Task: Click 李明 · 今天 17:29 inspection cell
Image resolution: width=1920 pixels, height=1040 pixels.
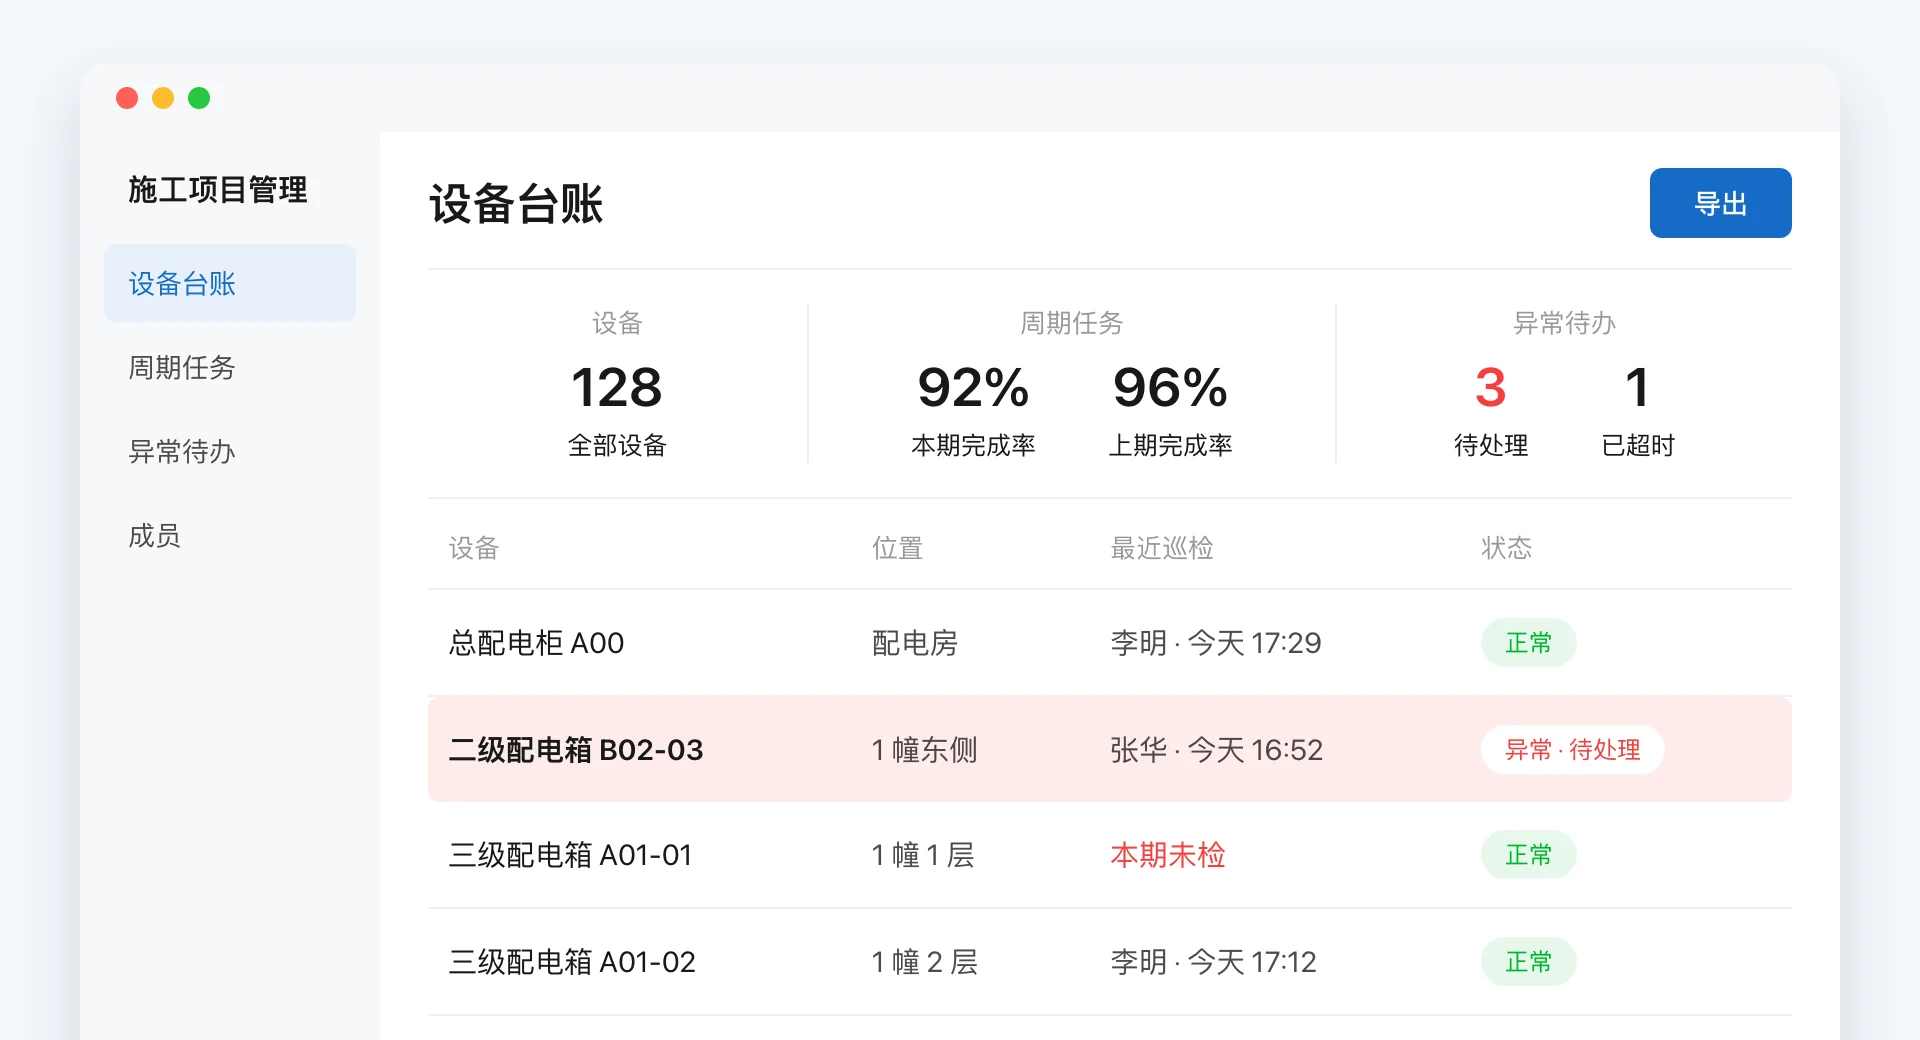Action: (1216, 642)
